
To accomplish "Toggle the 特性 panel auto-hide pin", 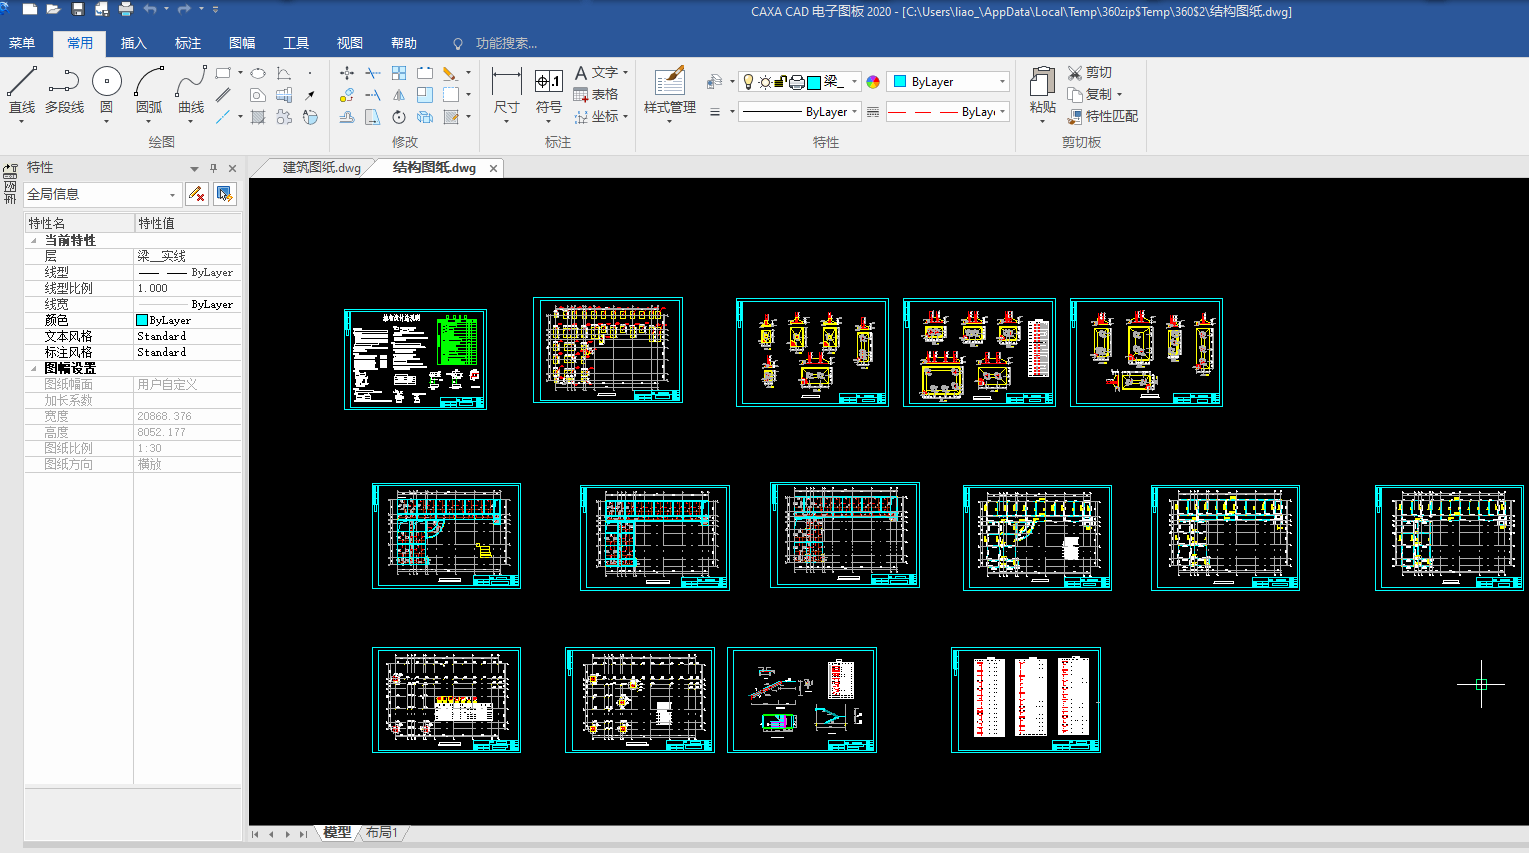I will [x=213, y=168].
